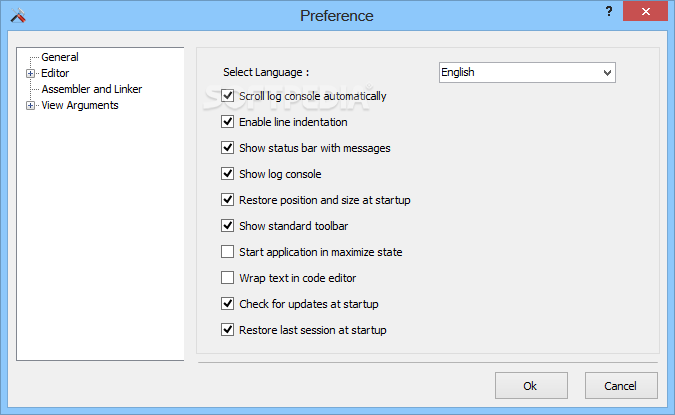Disable Check for updates at startup

point(227,304)
